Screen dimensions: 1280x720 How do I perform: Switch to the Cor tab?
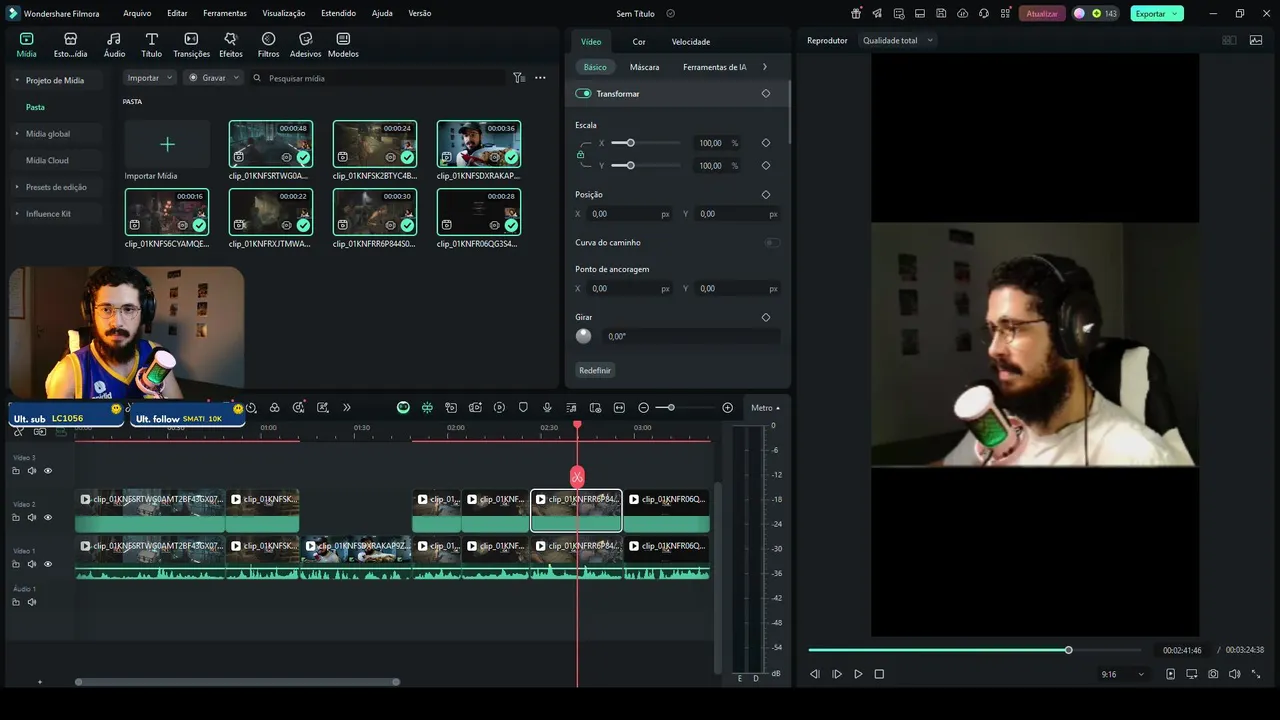(639, 42)
